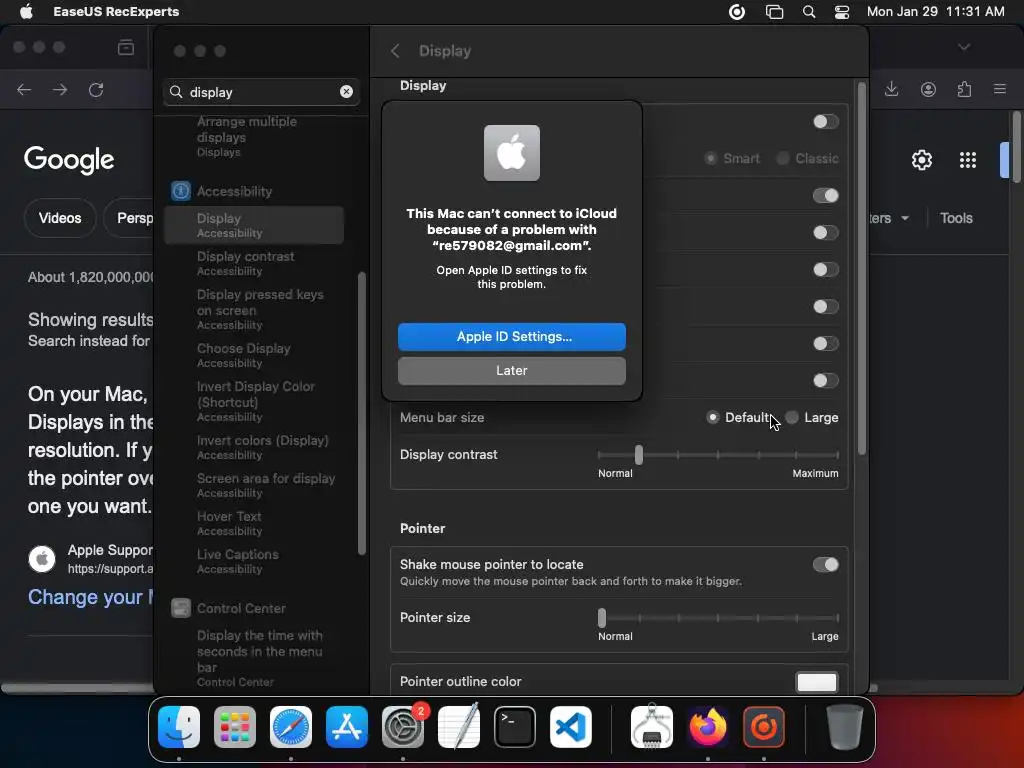The image size is (1024, 768).
Task: Open Spotlight search in the menu bar
Action: 808,12
